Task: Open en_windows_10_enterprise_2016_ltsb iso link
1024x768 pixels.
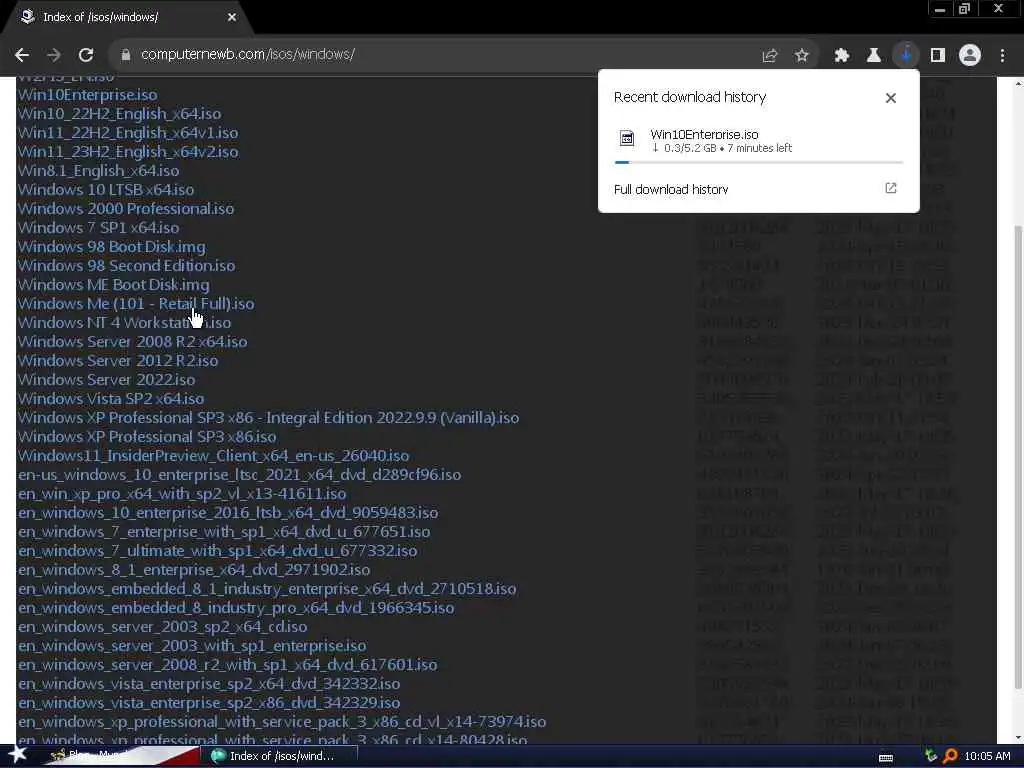Action: 228,512
